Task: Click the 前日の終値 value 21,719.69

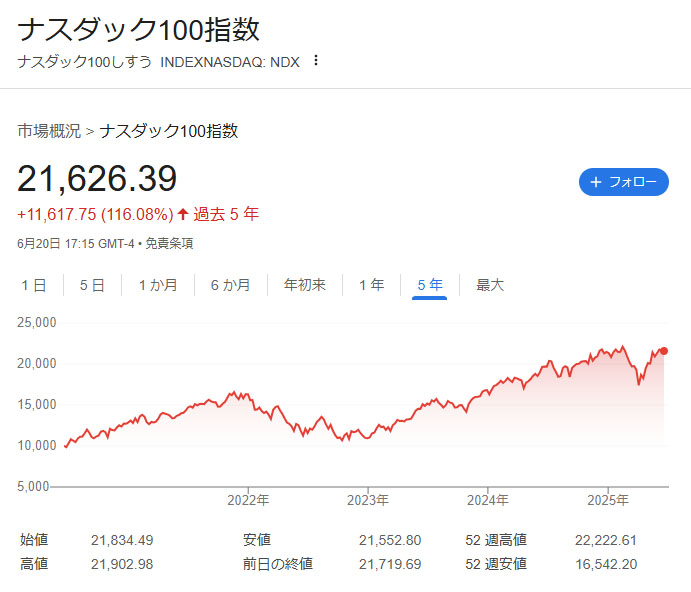Action: click(x=389, y=564)
